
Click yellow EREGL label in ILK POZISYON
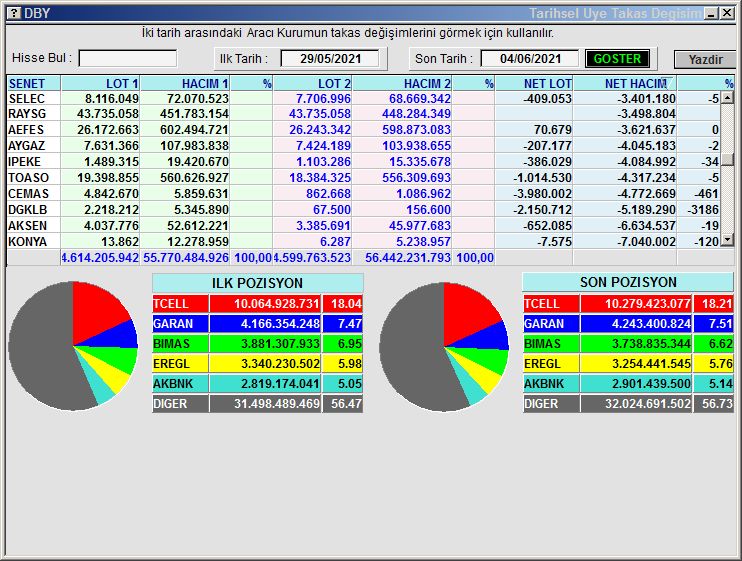click(x=180, y=364)
